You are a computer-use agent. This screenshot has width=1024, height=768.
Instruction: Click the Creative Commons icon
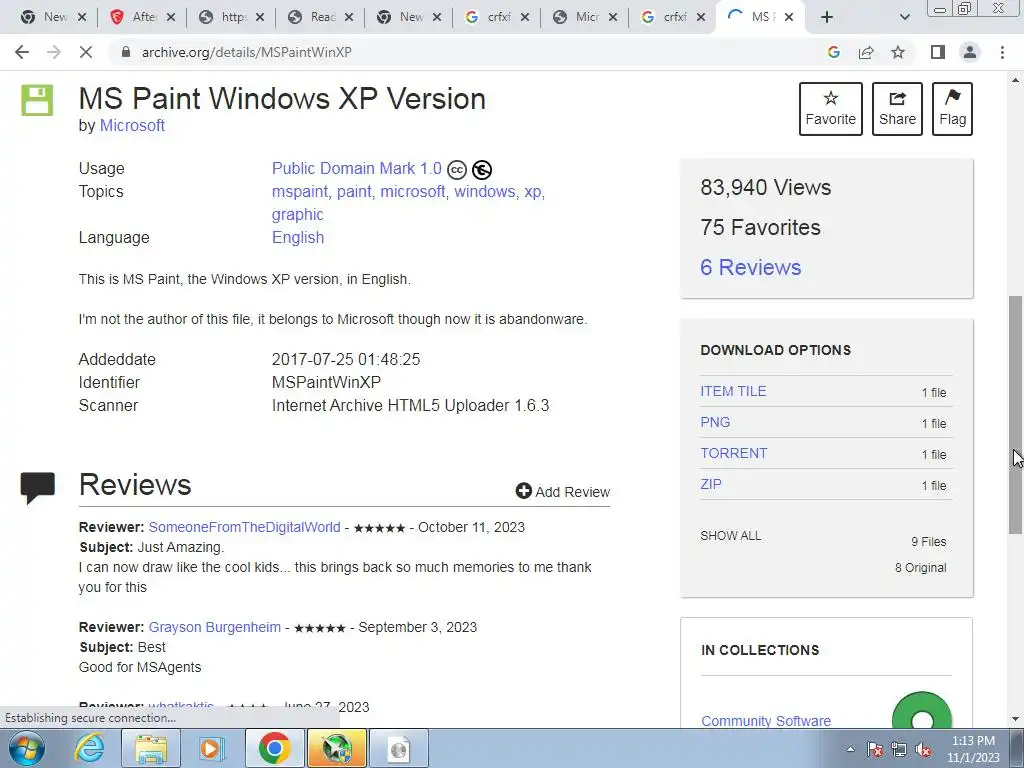pos(456,170)
